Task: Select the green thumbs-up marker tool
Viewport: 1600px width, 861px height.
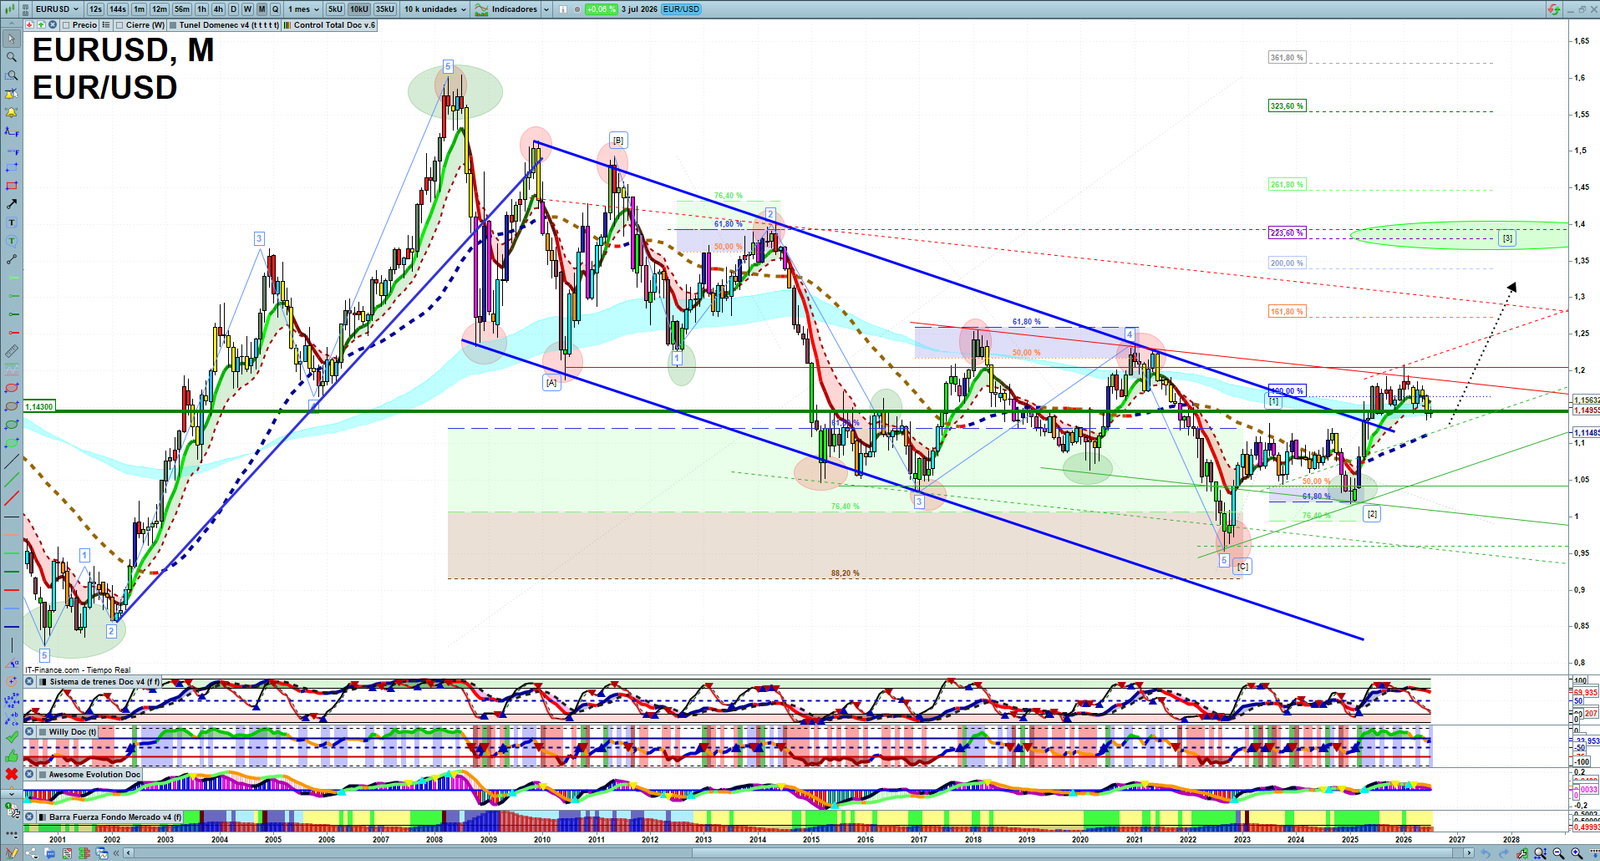Action: point(12,755)
